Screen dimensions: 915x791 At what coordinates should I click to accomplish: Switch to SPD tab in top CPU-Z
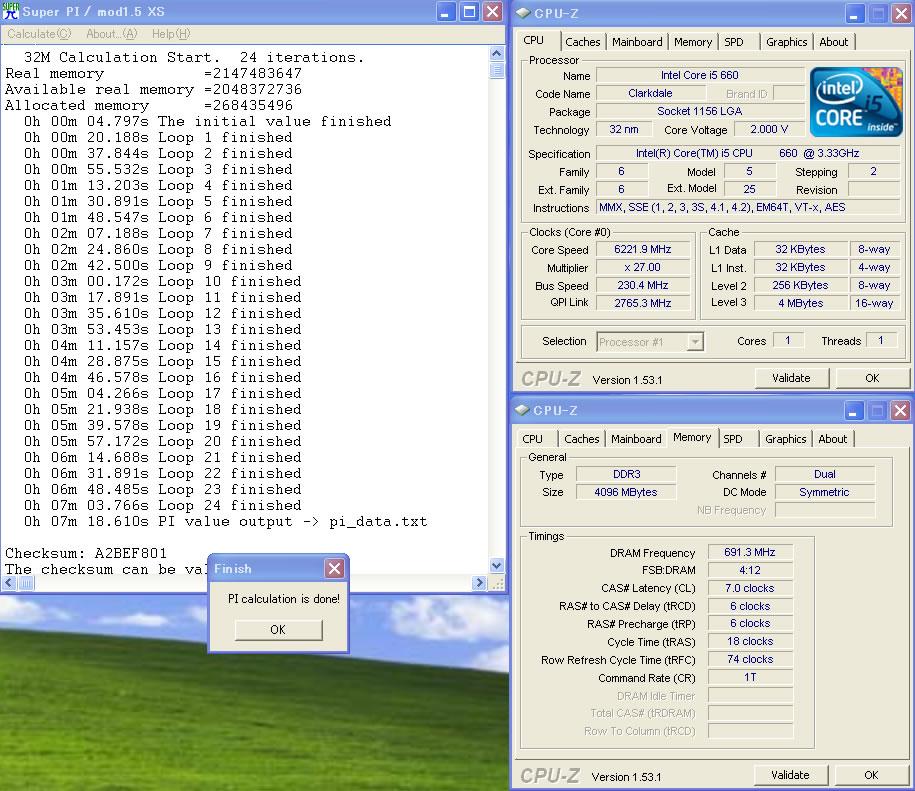tap(734, 42)
